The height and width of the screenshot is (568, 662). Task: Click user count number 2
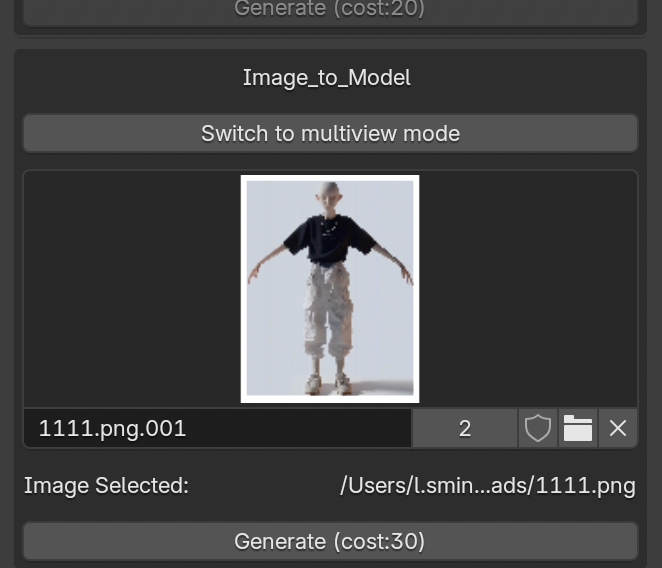pos(465,428)
